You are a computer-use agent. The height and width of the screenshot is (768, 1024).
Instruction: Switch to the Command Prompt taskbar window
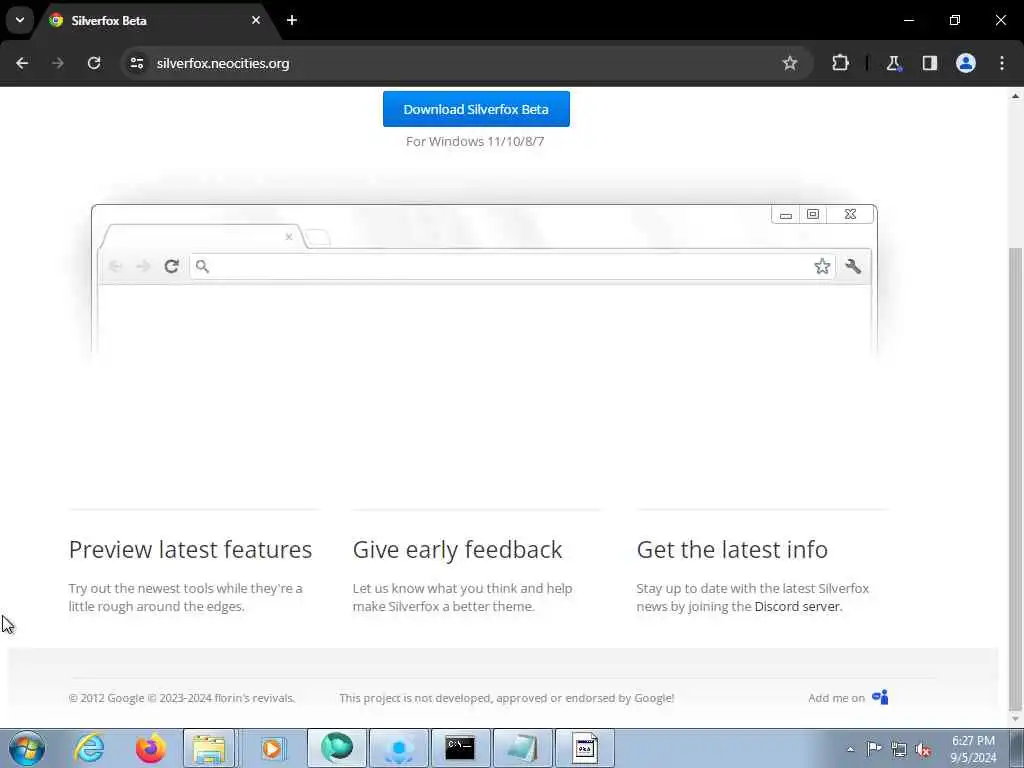460,748
